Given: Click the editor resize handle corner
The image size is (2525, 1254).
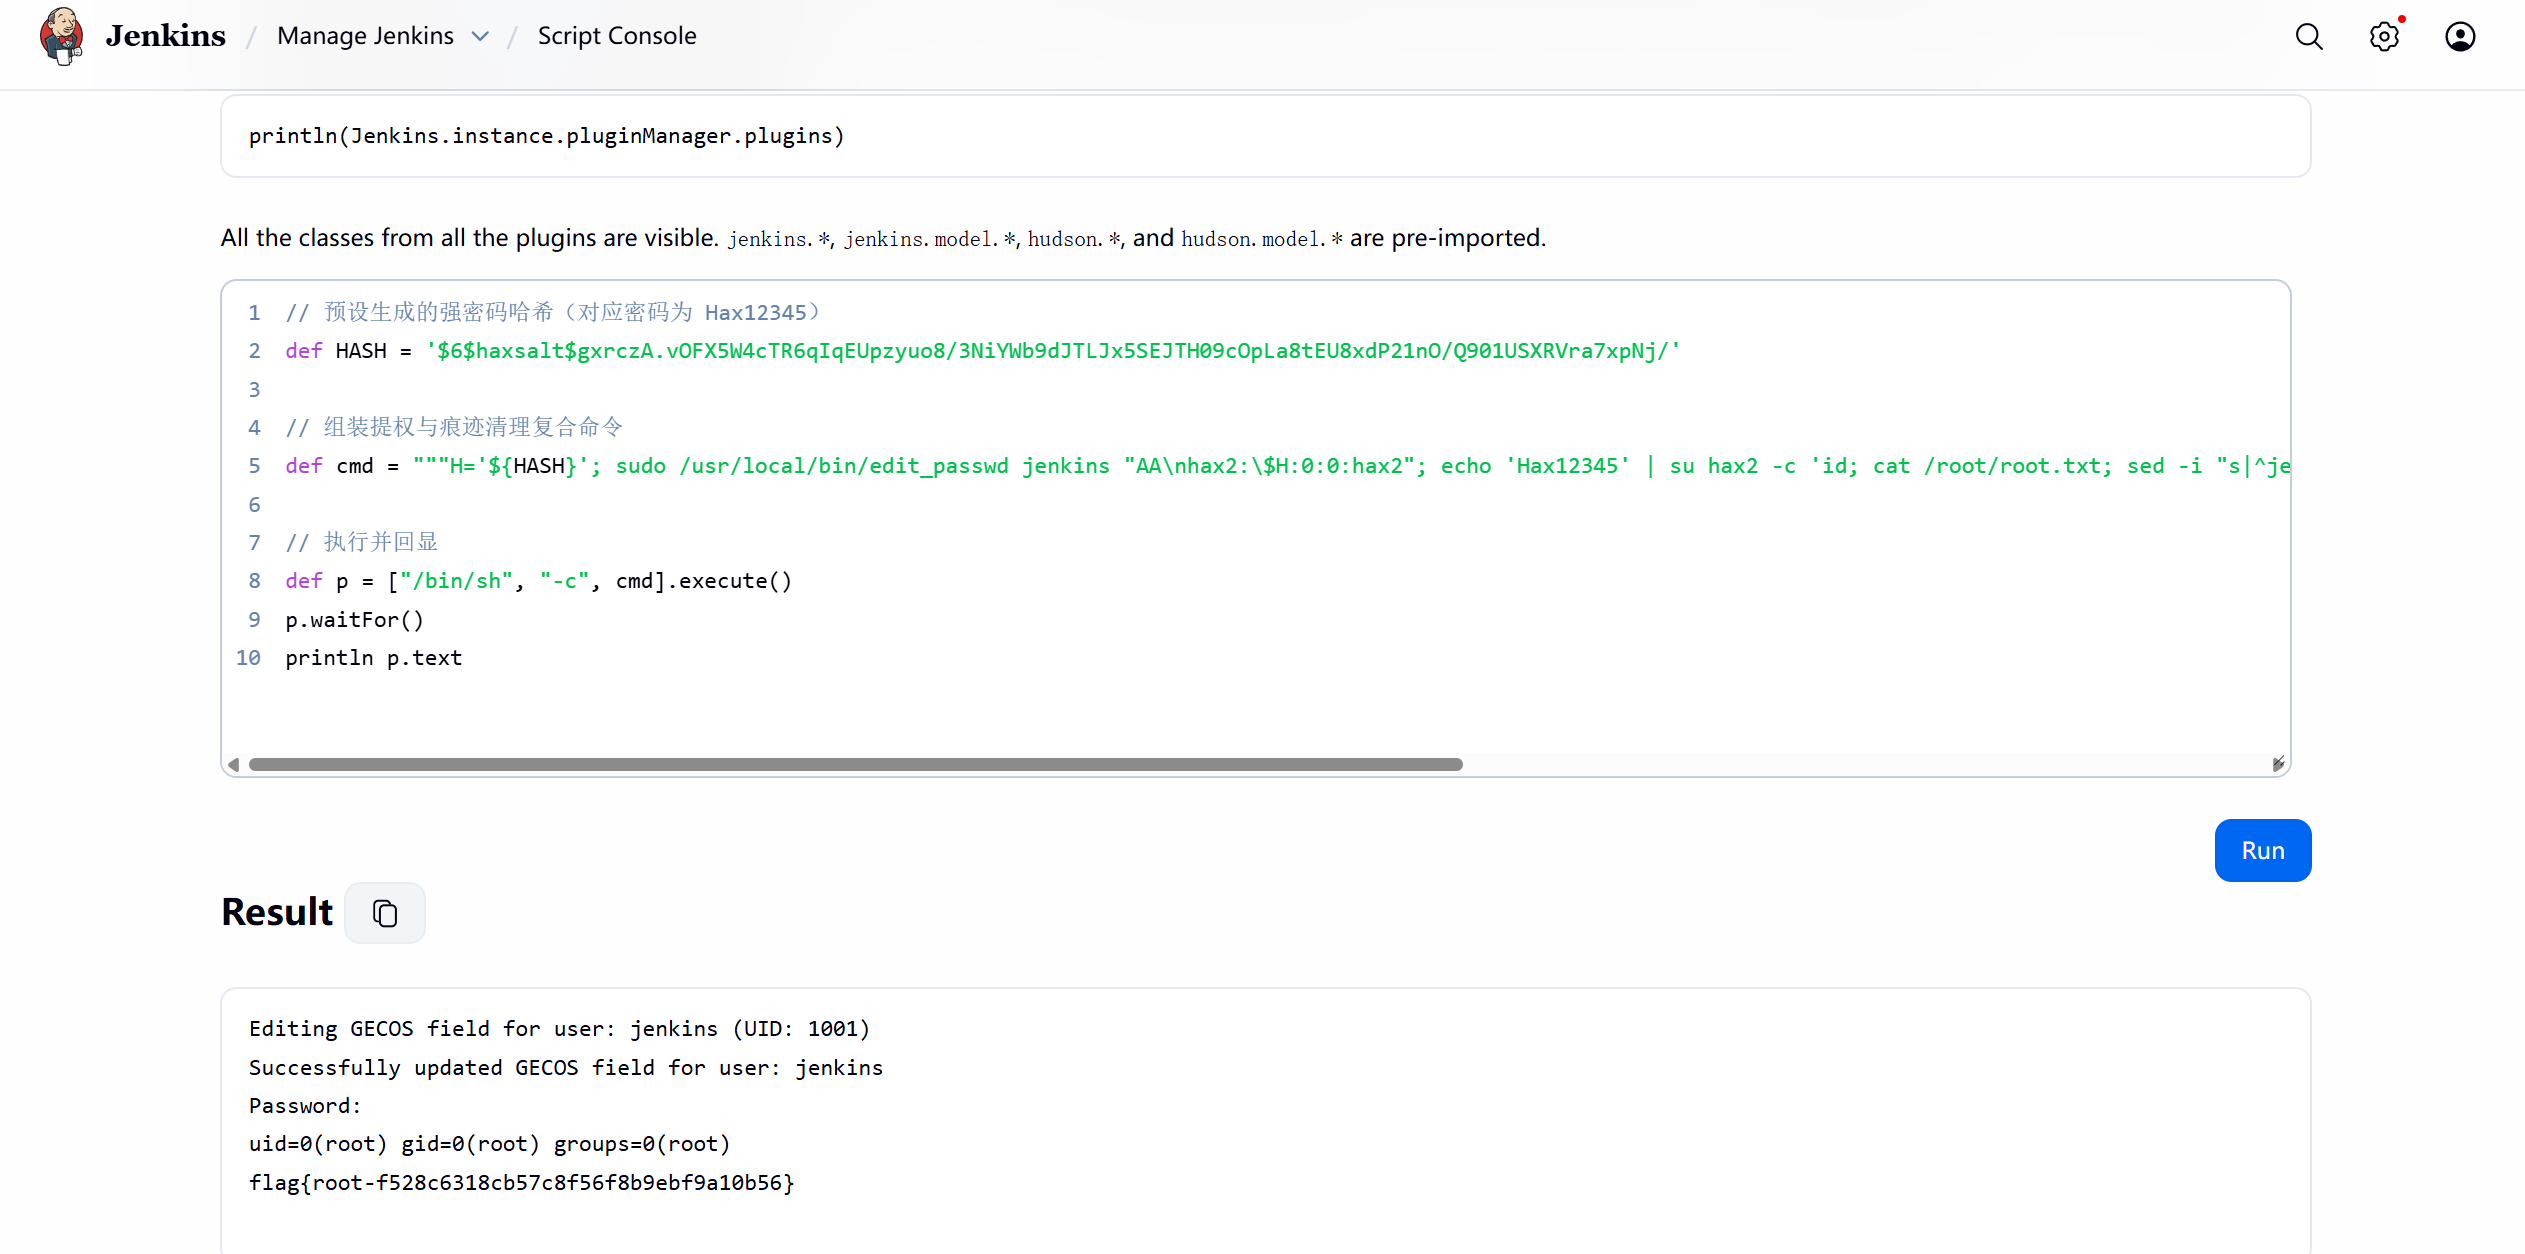Looking at the screenshot, I should [x=2279, y=765].
